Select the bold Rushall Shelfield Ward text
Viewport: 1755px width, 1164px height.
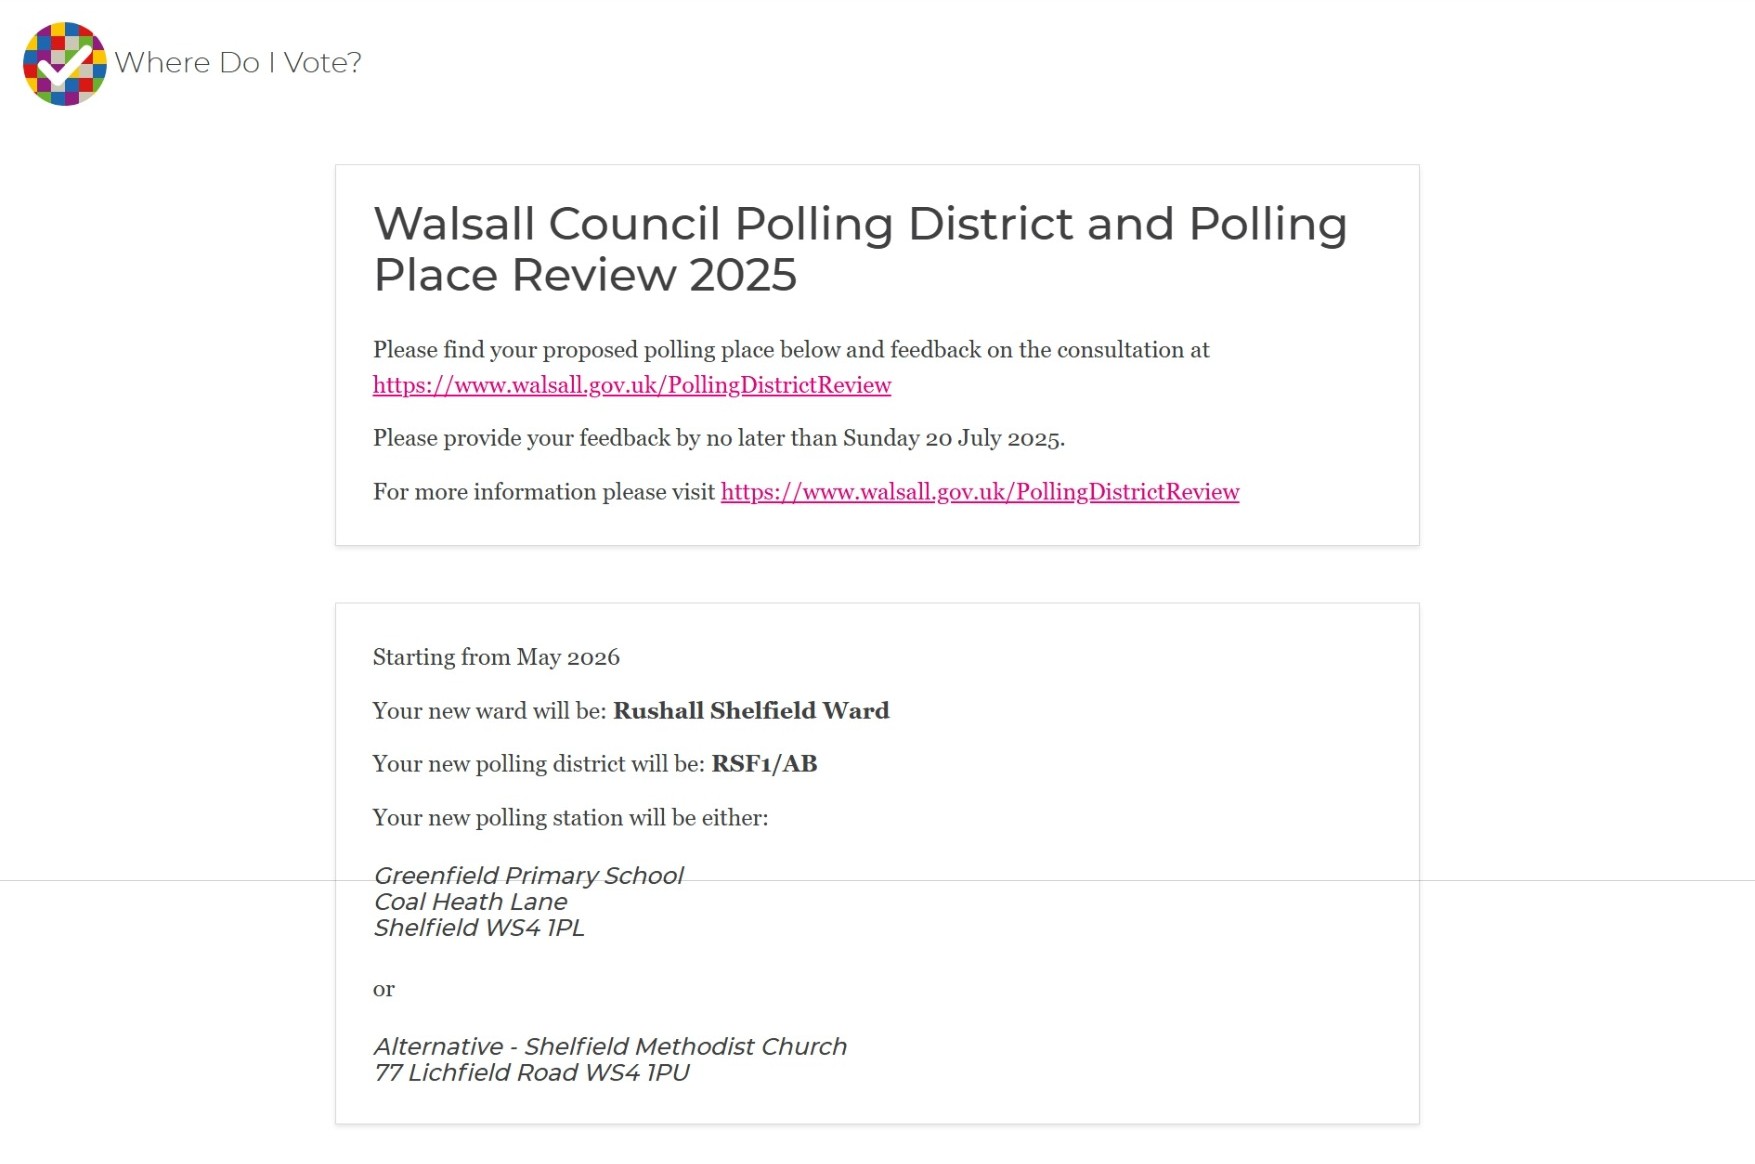751,711
